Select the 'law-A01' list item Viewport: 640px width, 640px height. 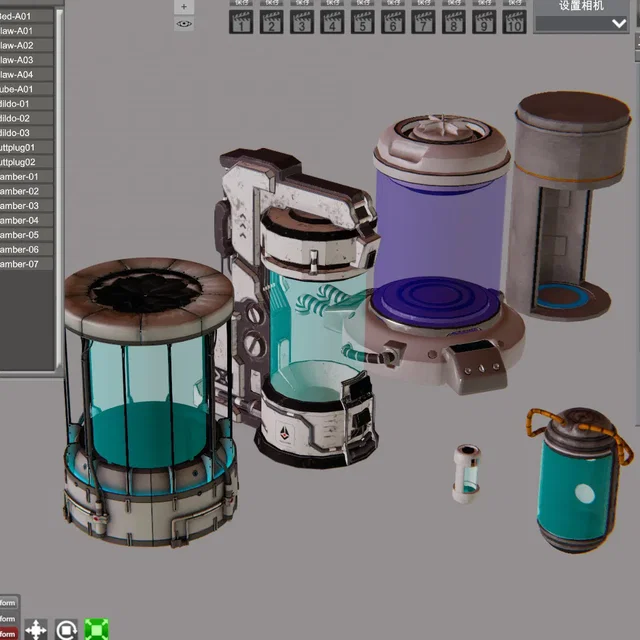(26, 31)
